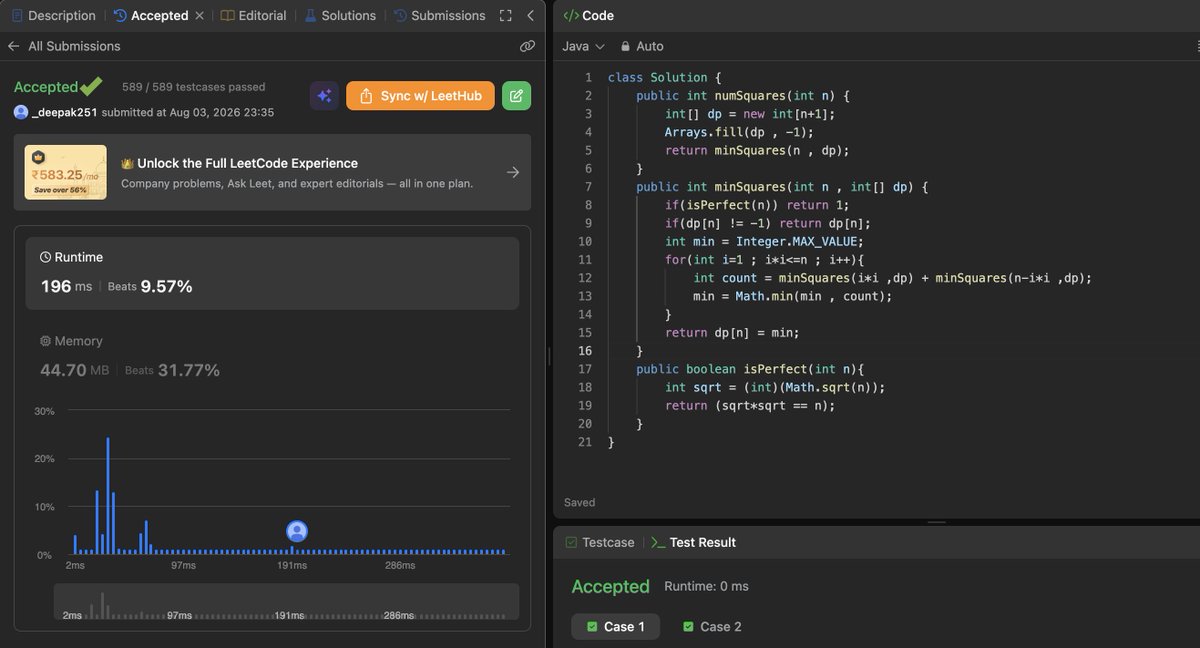
Task: Click 'Runtime: 0 ms' result text
Action: [x=706, y=586]
